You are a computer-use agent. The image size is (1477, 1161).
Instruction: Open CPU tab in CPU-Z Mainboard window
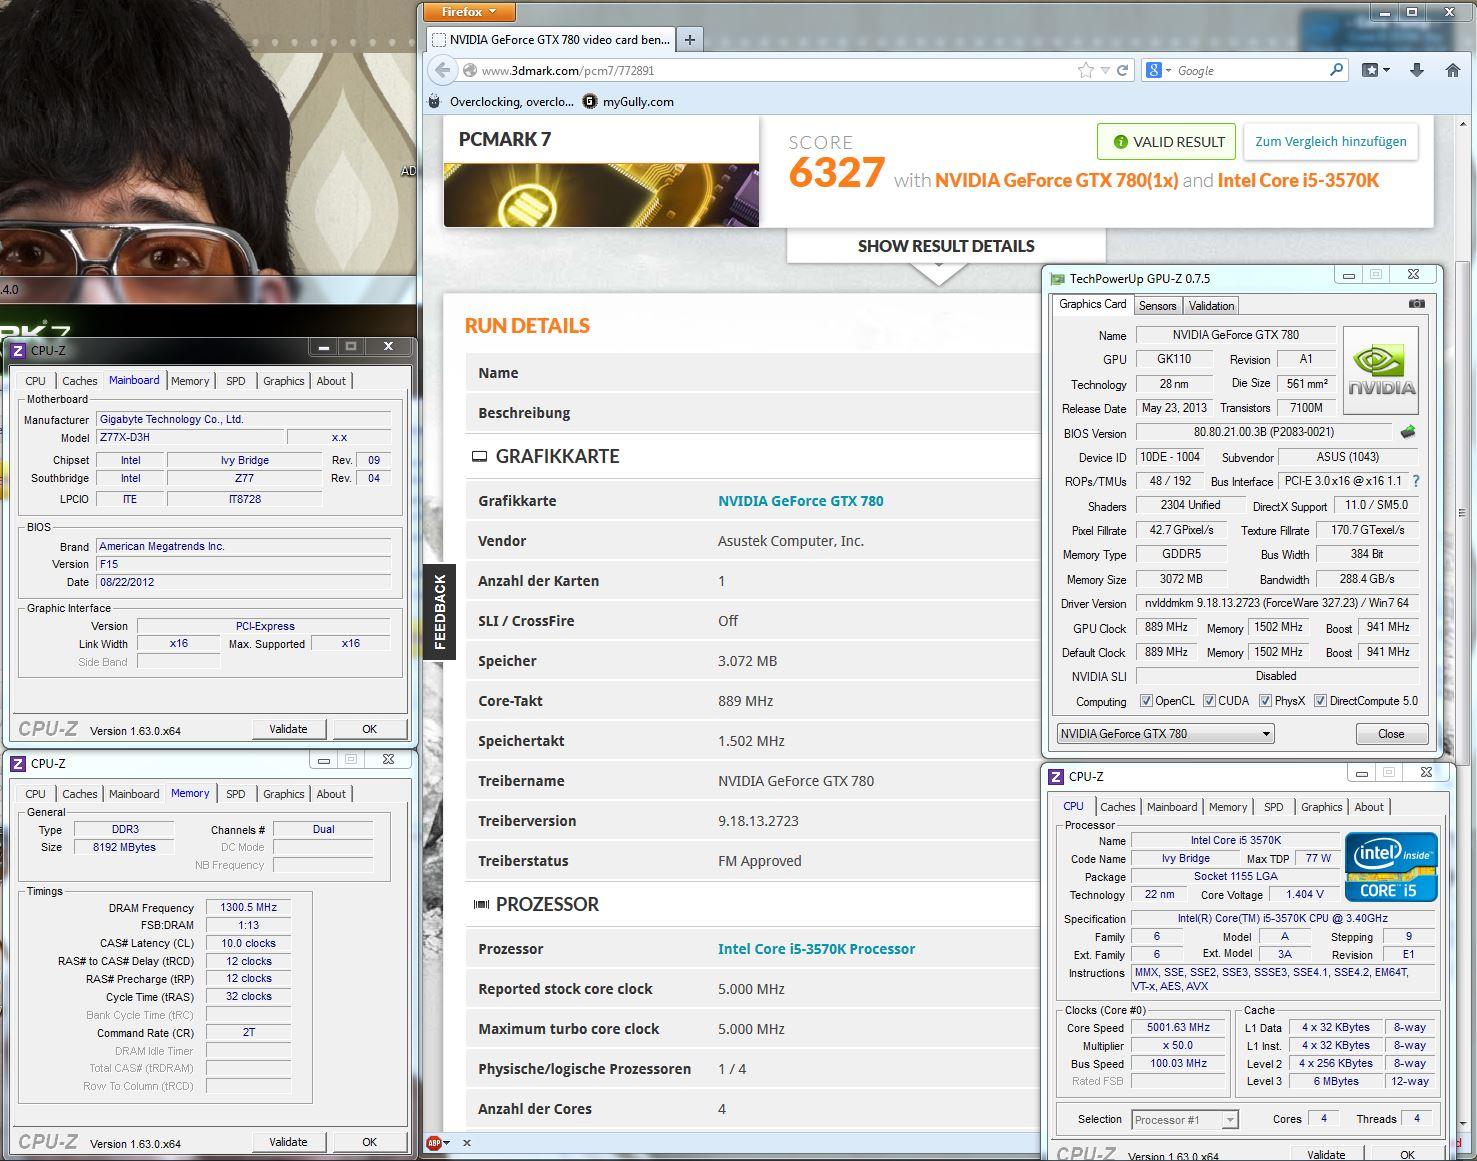click(x=36, y=381)
